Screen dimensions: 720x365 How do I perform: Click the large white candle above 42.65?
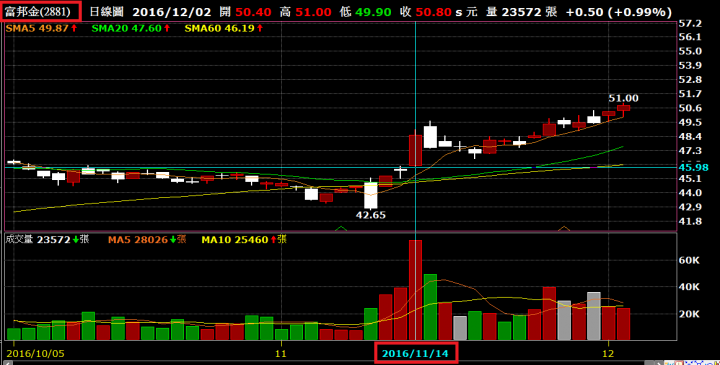371,195
